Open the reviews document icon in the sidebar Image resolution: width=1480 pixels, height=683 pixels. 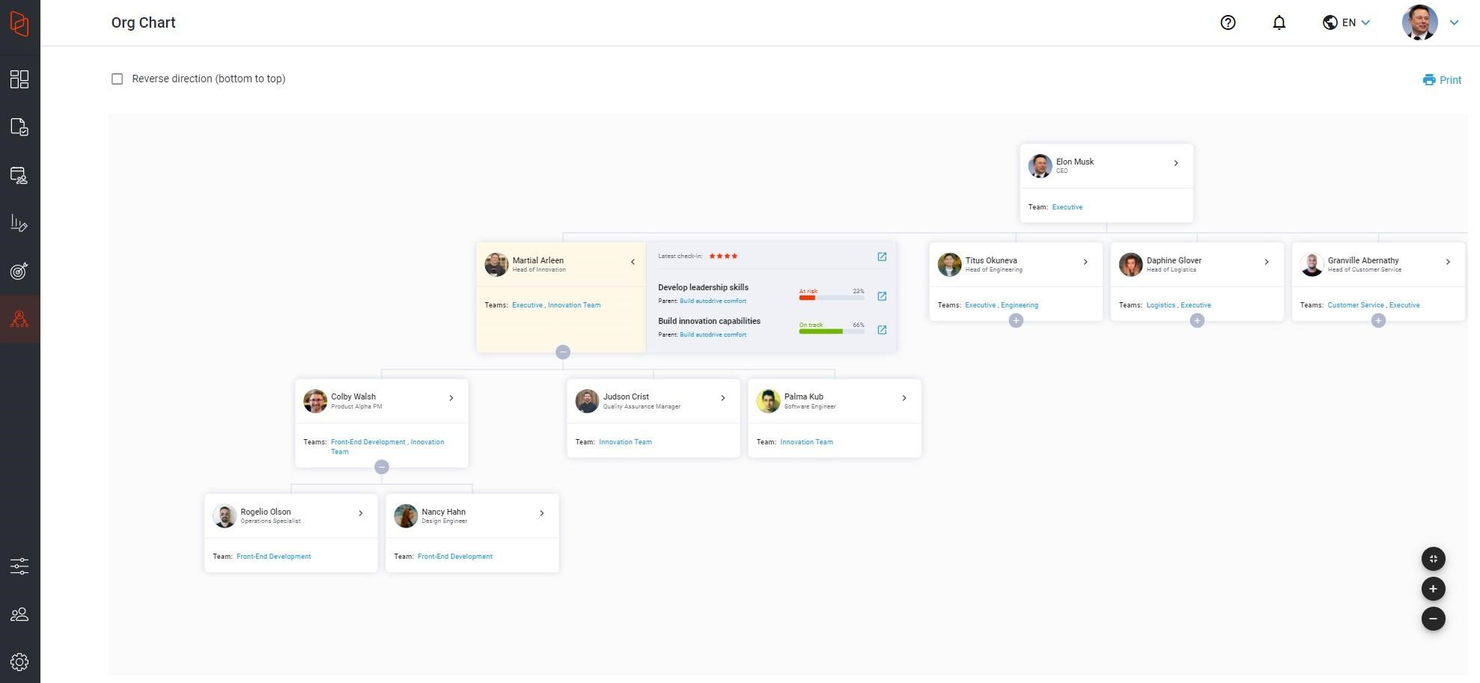pyautogui.click(x=19, y=125)
